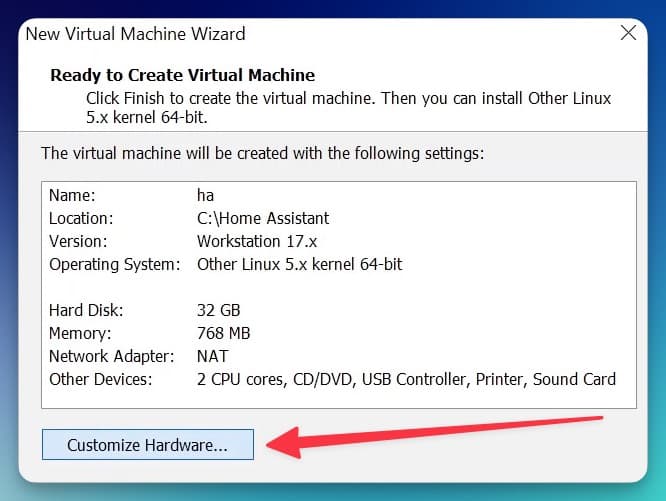Click the Location label in settings list

coord(81,218)
